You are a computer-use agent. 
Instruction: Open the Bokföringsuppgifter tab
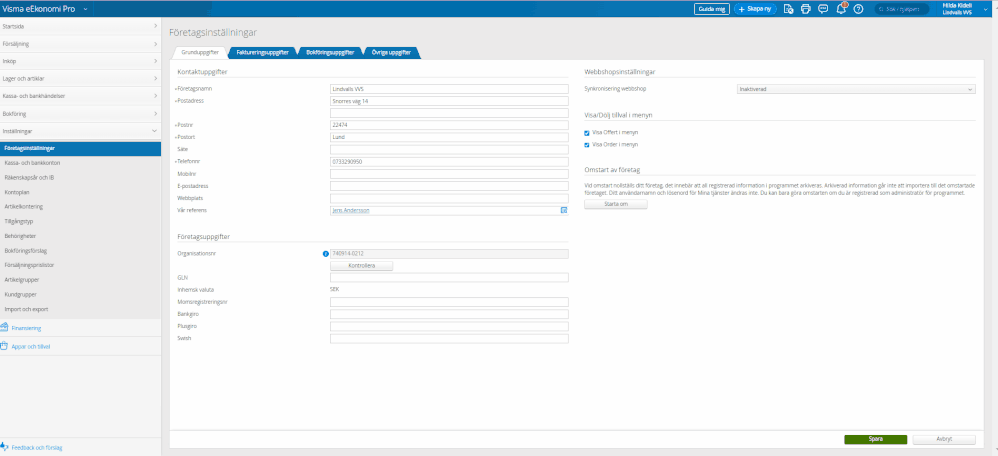329,51
